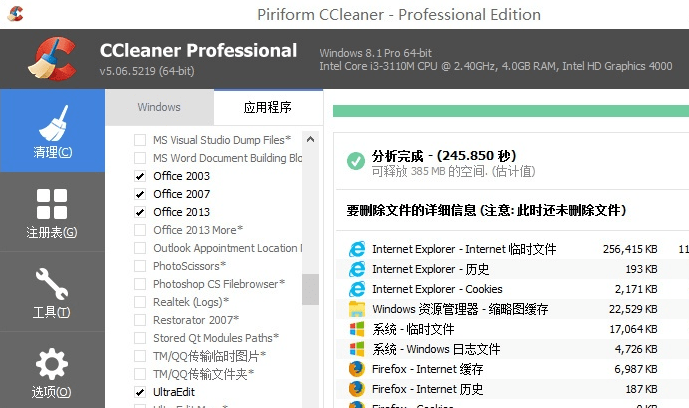Enable Stored Qt Modules Paths checkbox
The width and height of the screenshot is (689, 408).
point(140,338)
